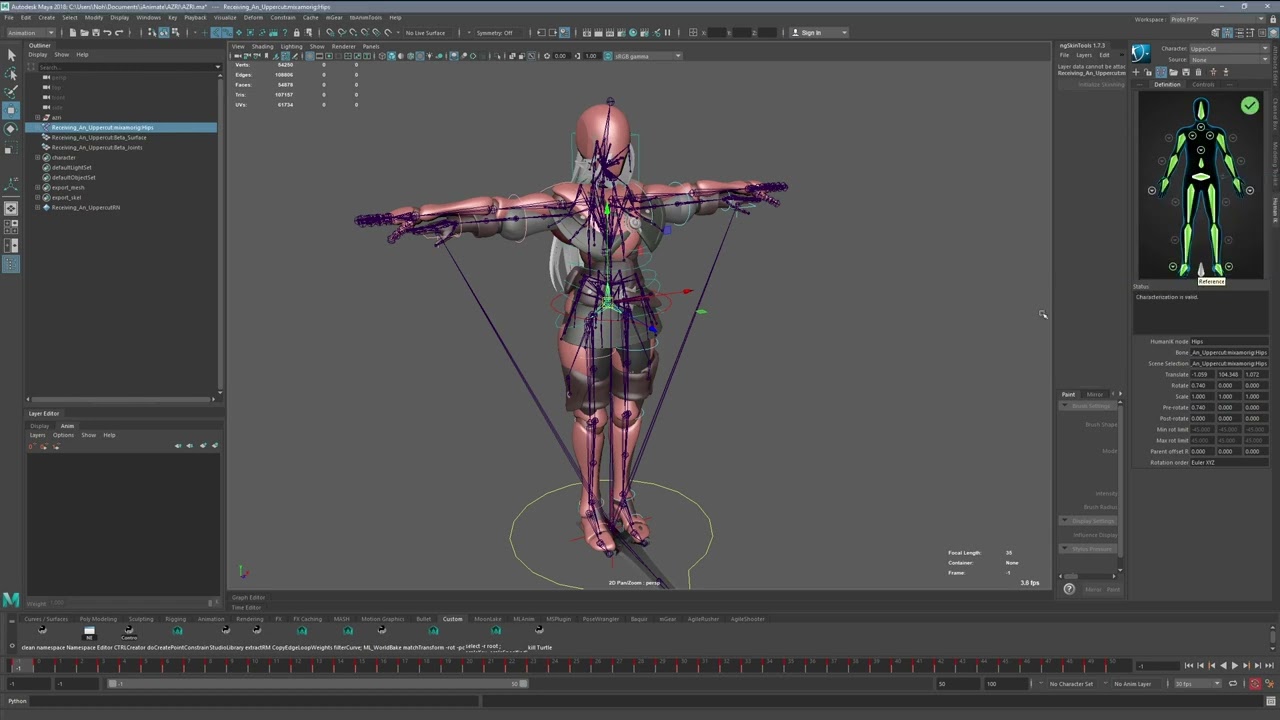Click the Maya logo icon at bottom left
Screen dimensions: 1280x720
click(10, 600)
